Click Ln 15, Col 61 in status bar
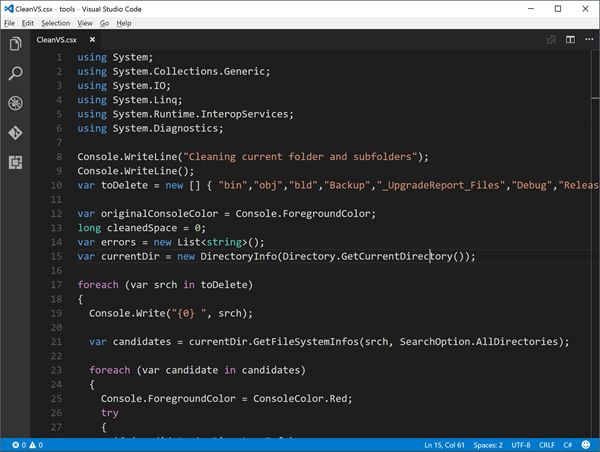The height and width of the screenshot is (452, 600). point(444,445)
